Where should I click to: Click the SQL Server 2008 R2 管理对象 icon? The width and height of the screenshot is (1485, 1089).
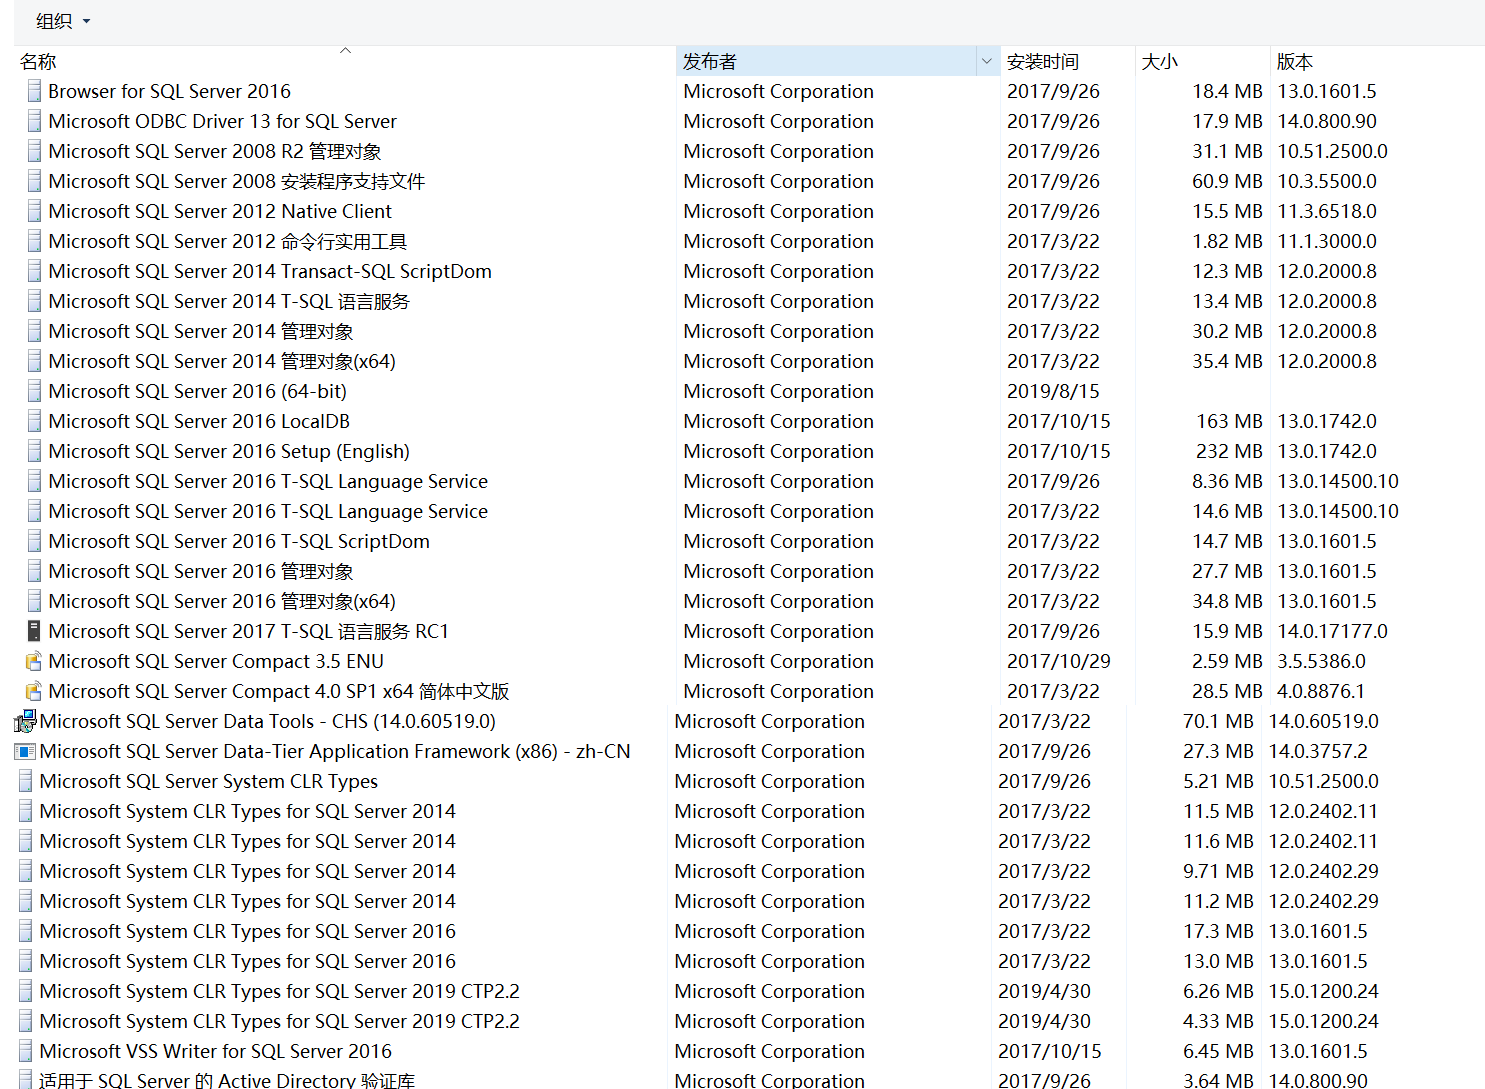point(34,151)
